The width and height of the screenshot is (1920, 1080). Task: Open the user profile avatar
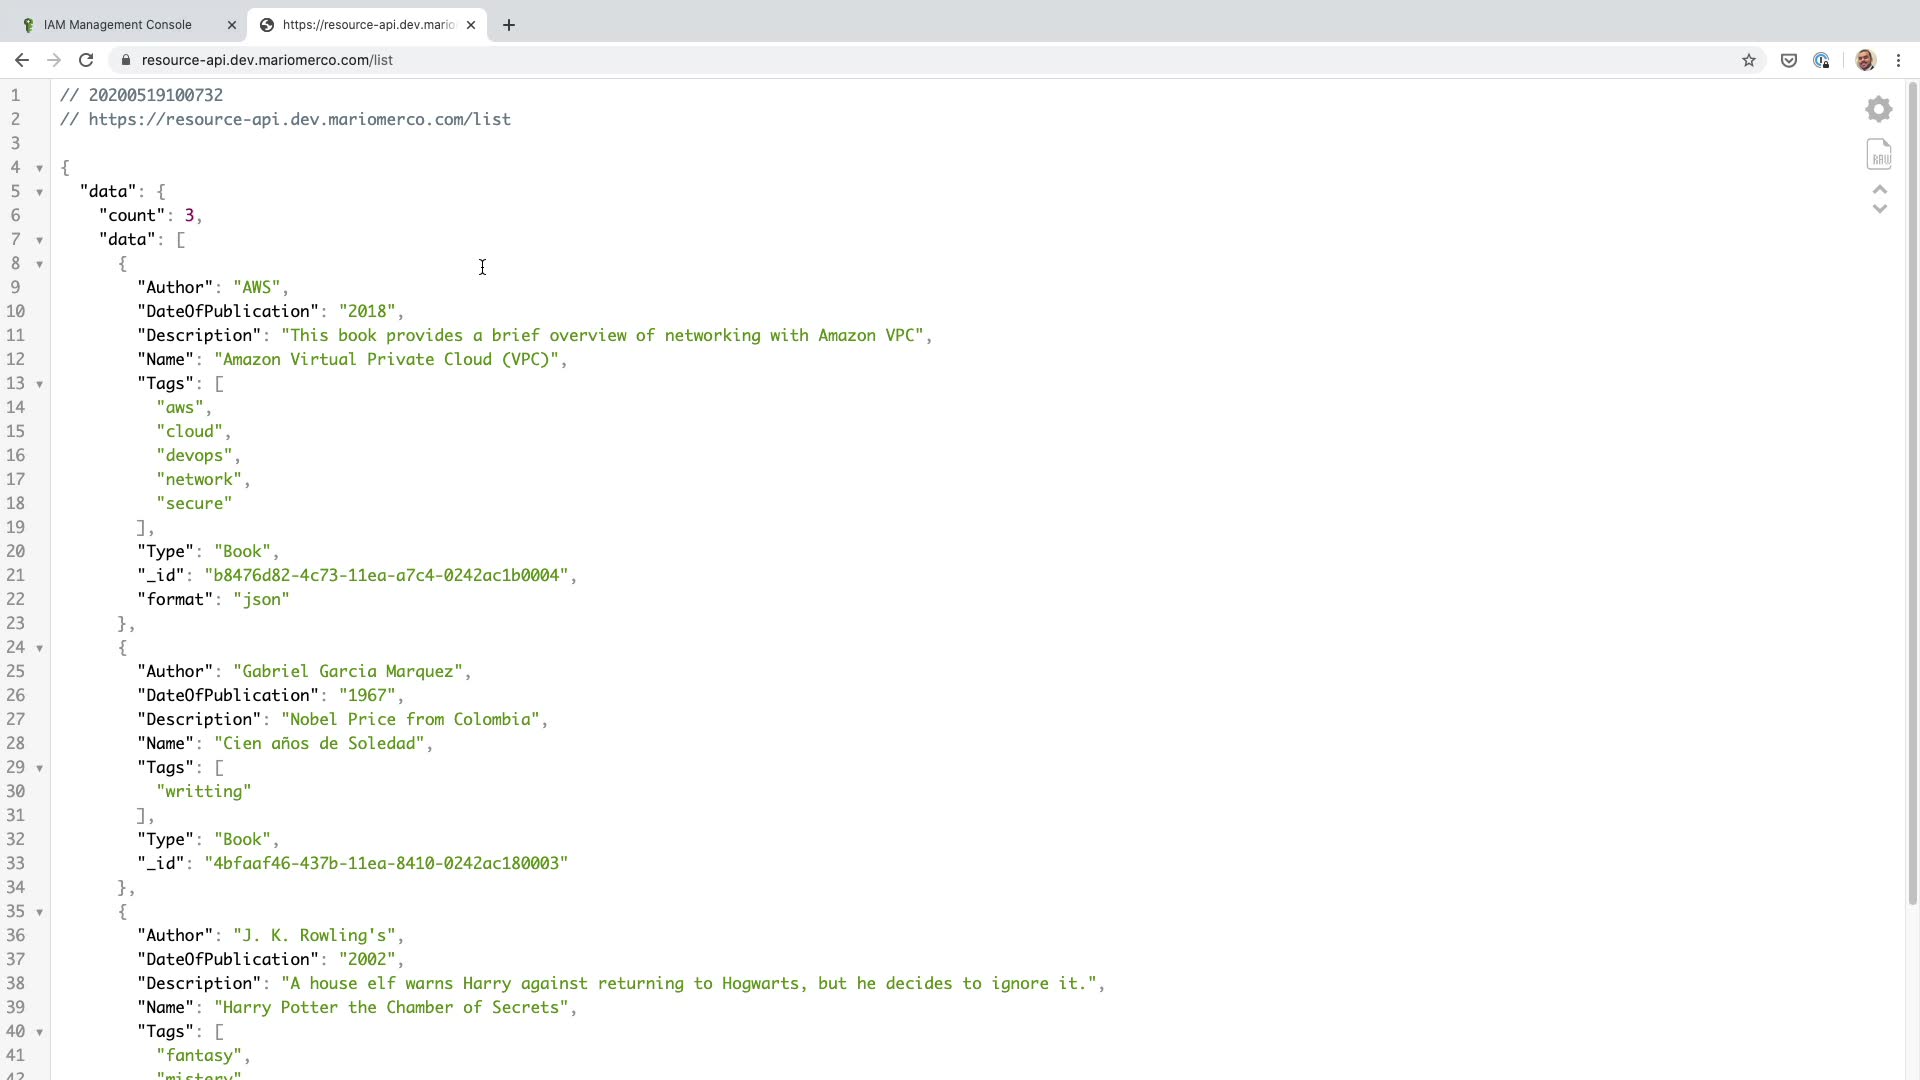point(1864,60)
